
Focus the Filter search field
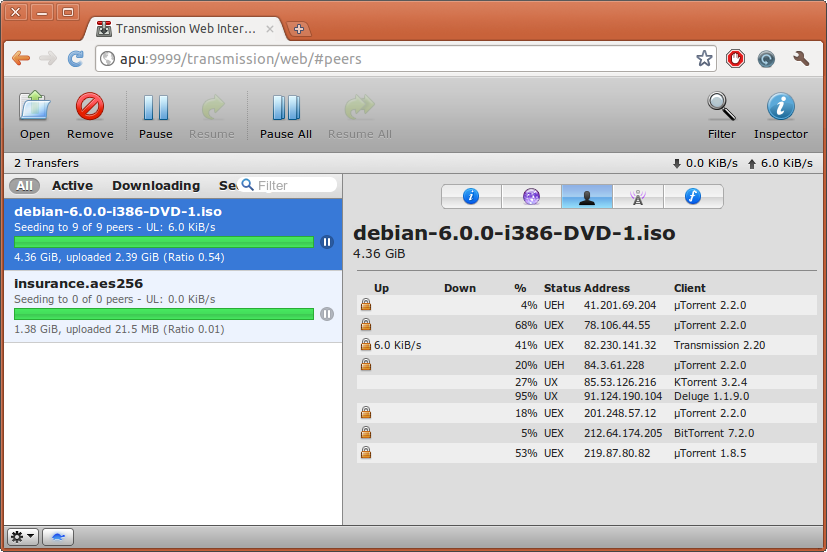click(x=288, y=185)
